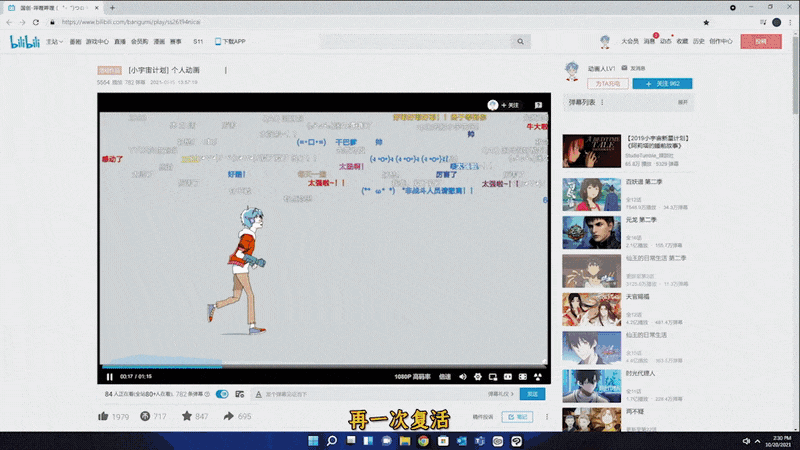Screen dimensions: 800x450
Task: Open 创作中心 creator center
Action: coord(720,42)
